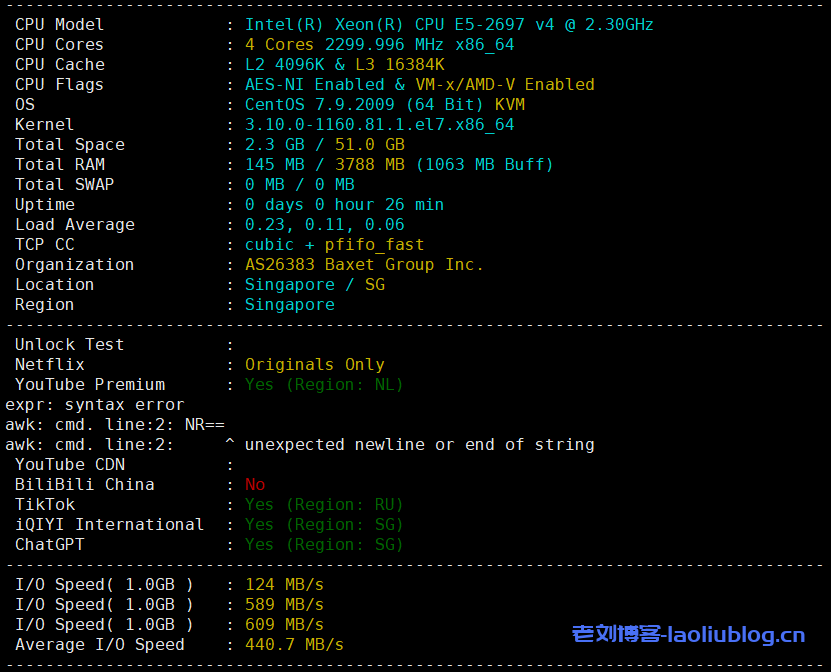This screenshot has height=672, width=831.
Task: Click the CentOS 7.9.2009 OS value
Action: (385, 104)
